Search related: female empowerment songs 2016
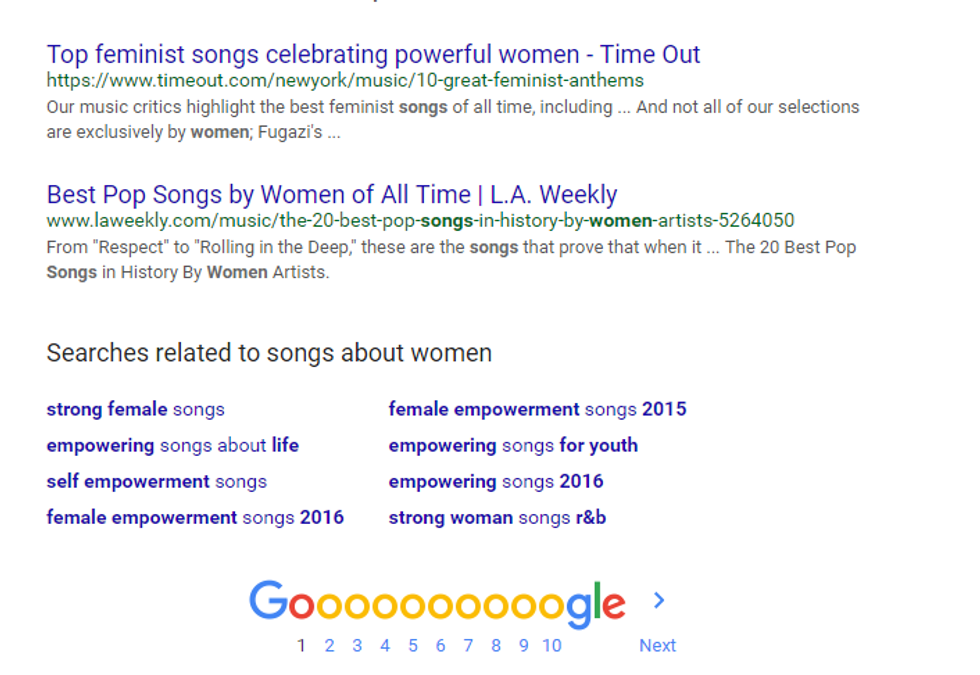980x675 pixels. (194, 517)
